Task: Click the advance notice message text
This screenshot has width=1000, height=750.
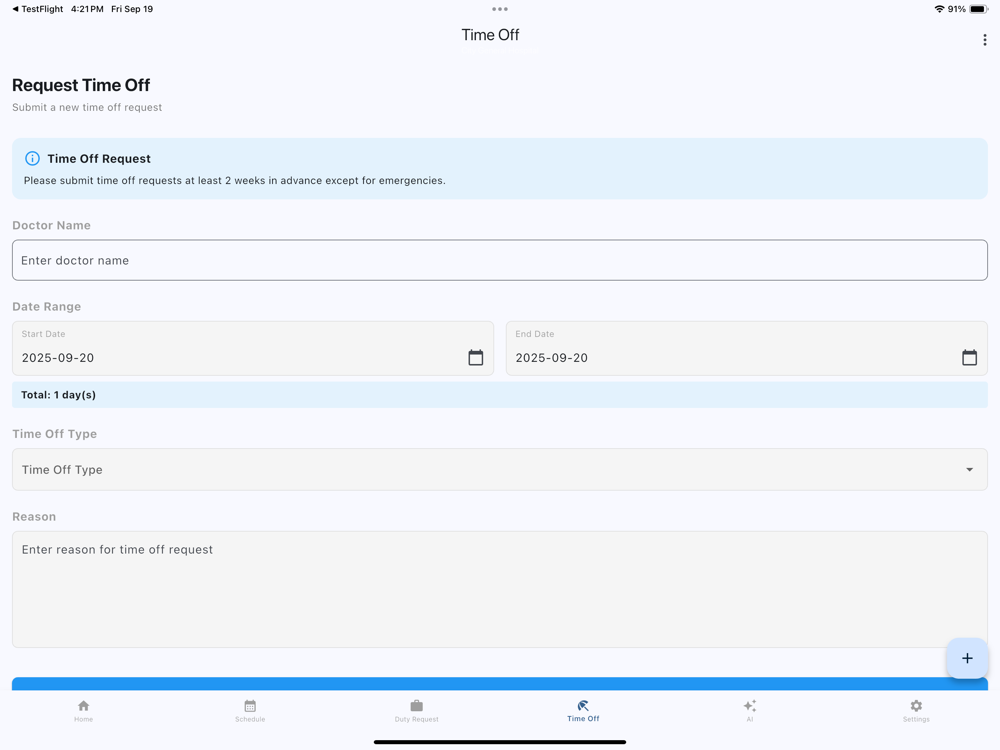Action: [235, 180]
